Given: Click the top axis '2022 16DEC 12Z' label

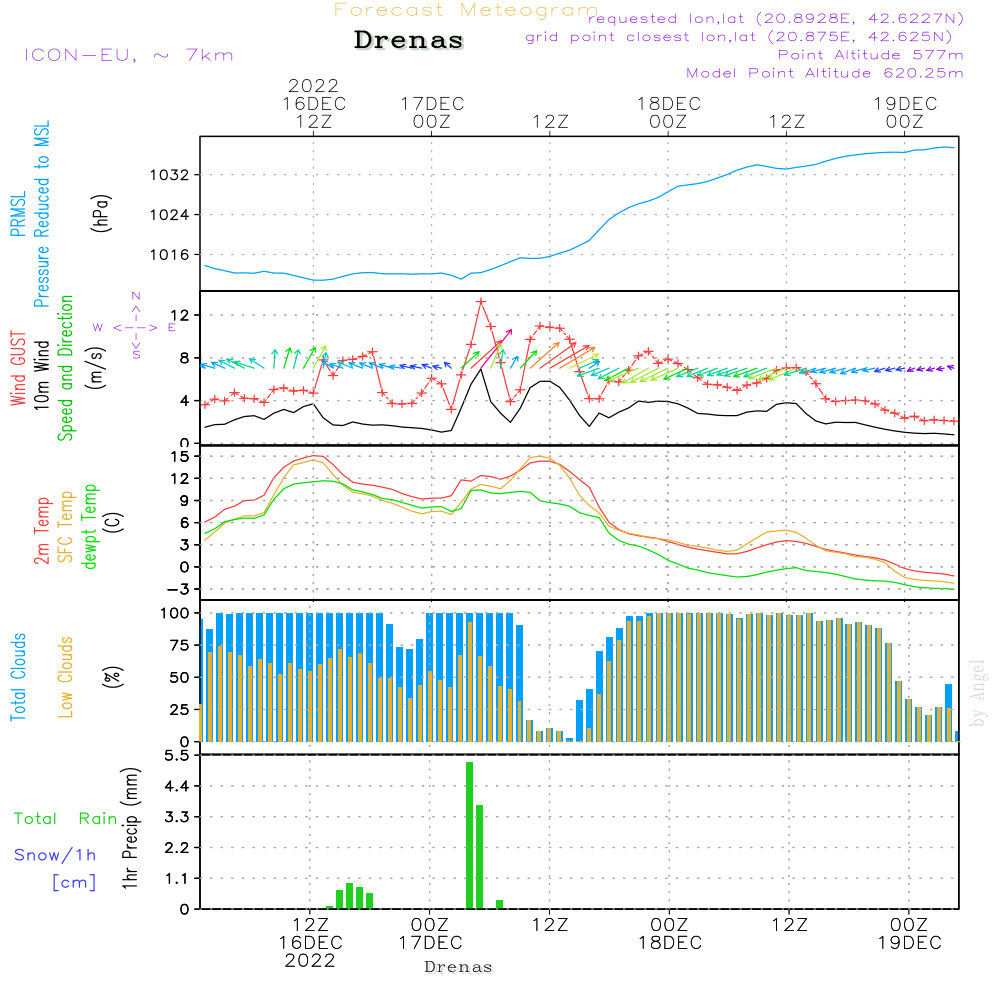Looking at the screenshot, I should tap(314, 103).
